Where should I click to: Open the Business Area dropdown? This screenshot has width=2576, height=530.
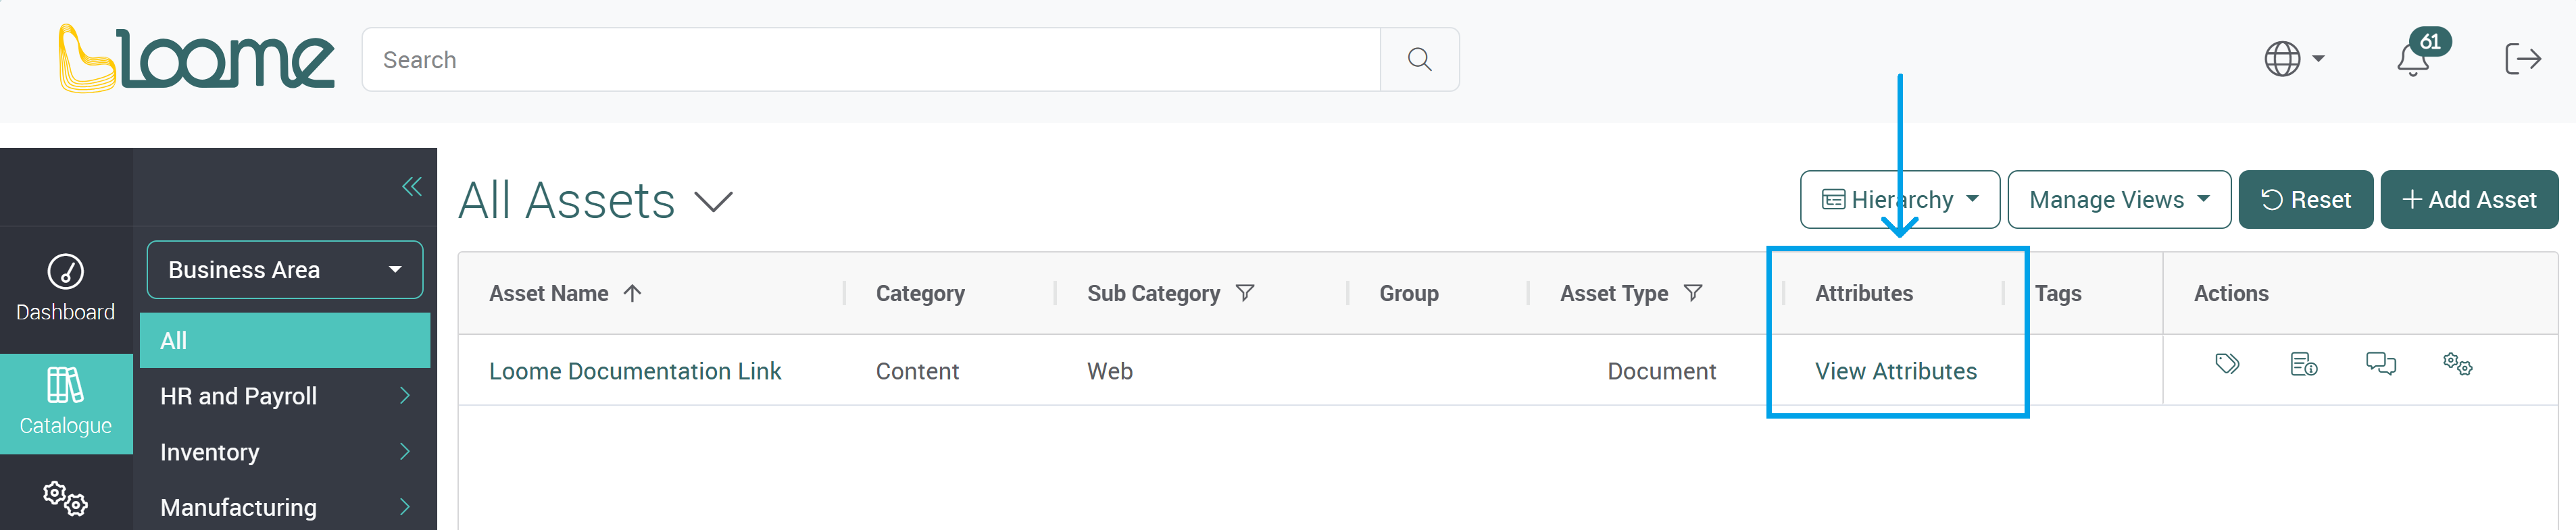point(285,270)
